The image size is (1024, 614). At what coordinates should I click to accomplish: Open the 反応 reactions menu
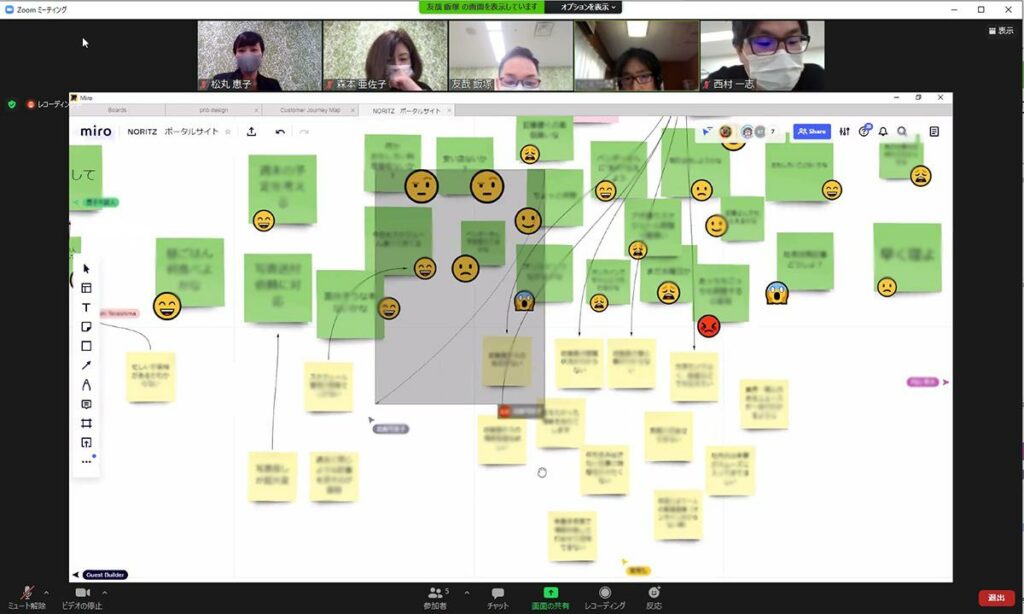click(654, 598)
